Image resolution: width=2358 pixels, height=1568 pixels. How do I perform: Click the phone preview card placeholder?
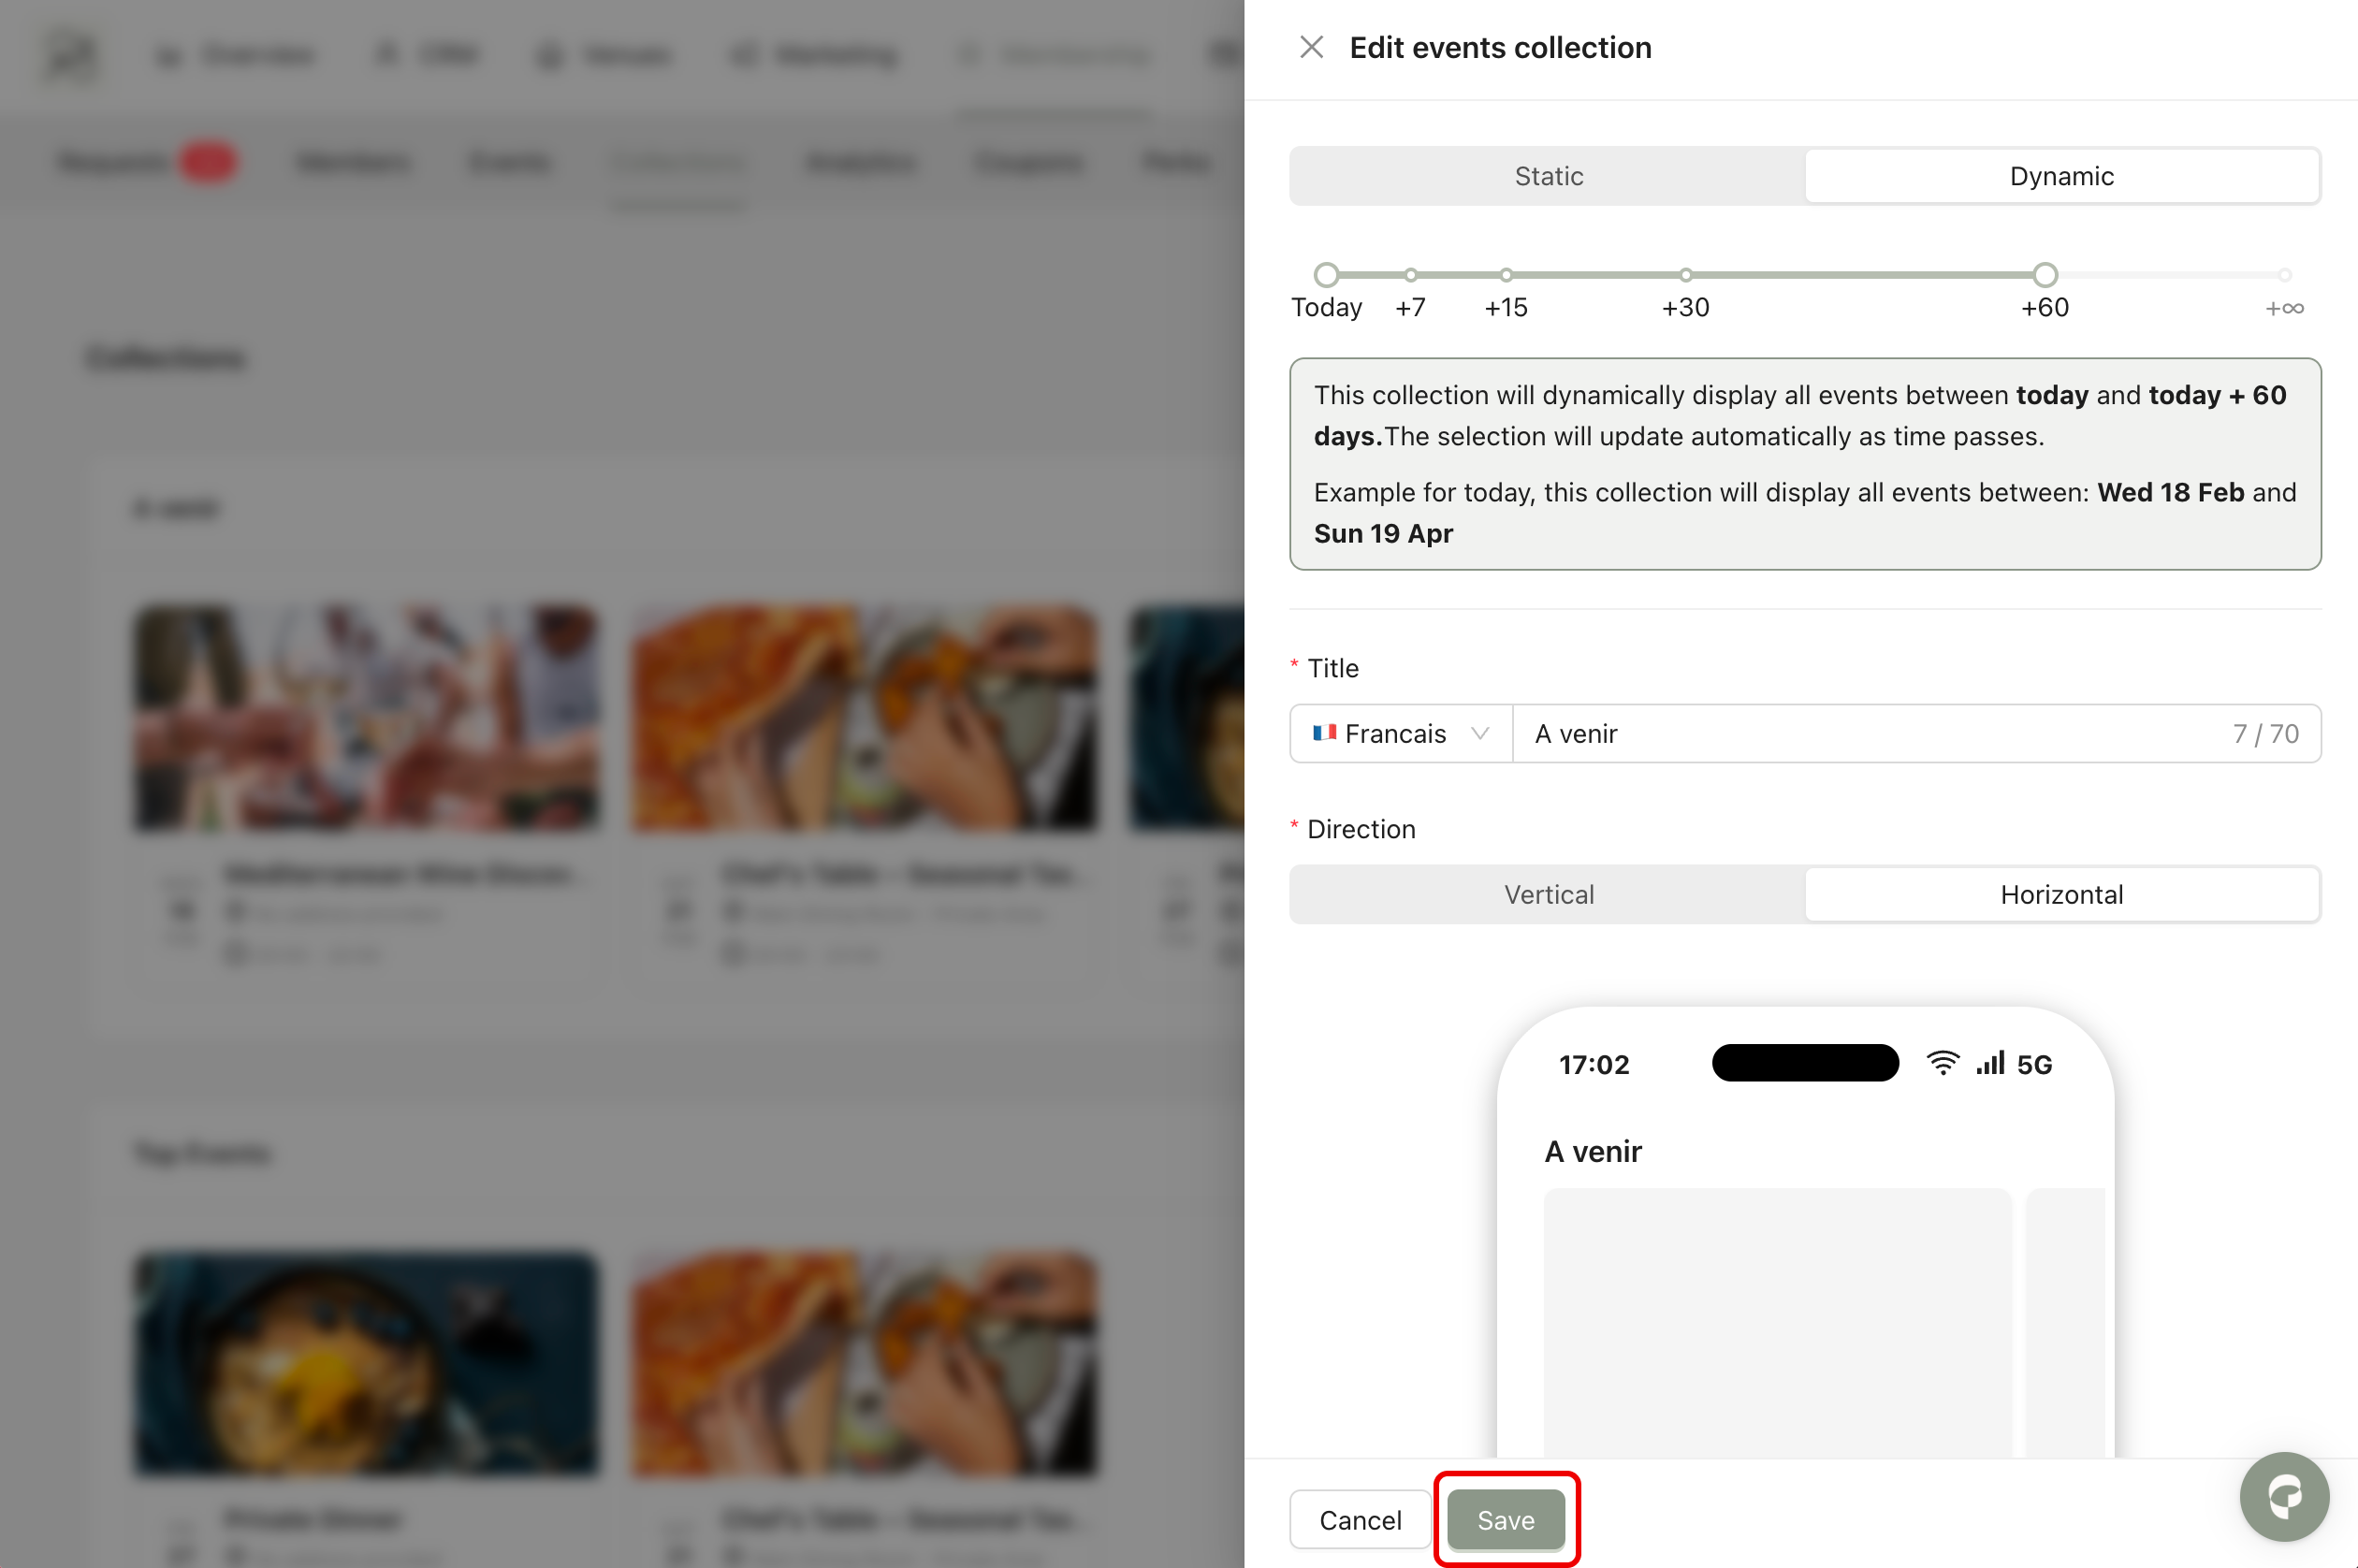[x=1776, y=1320]
